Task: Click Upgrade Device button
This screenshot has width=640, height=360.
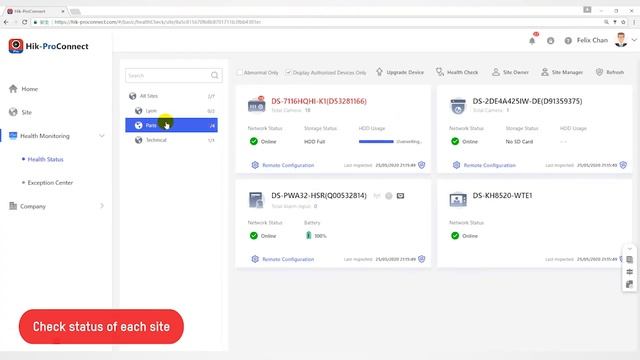Action: click(400, 72)
